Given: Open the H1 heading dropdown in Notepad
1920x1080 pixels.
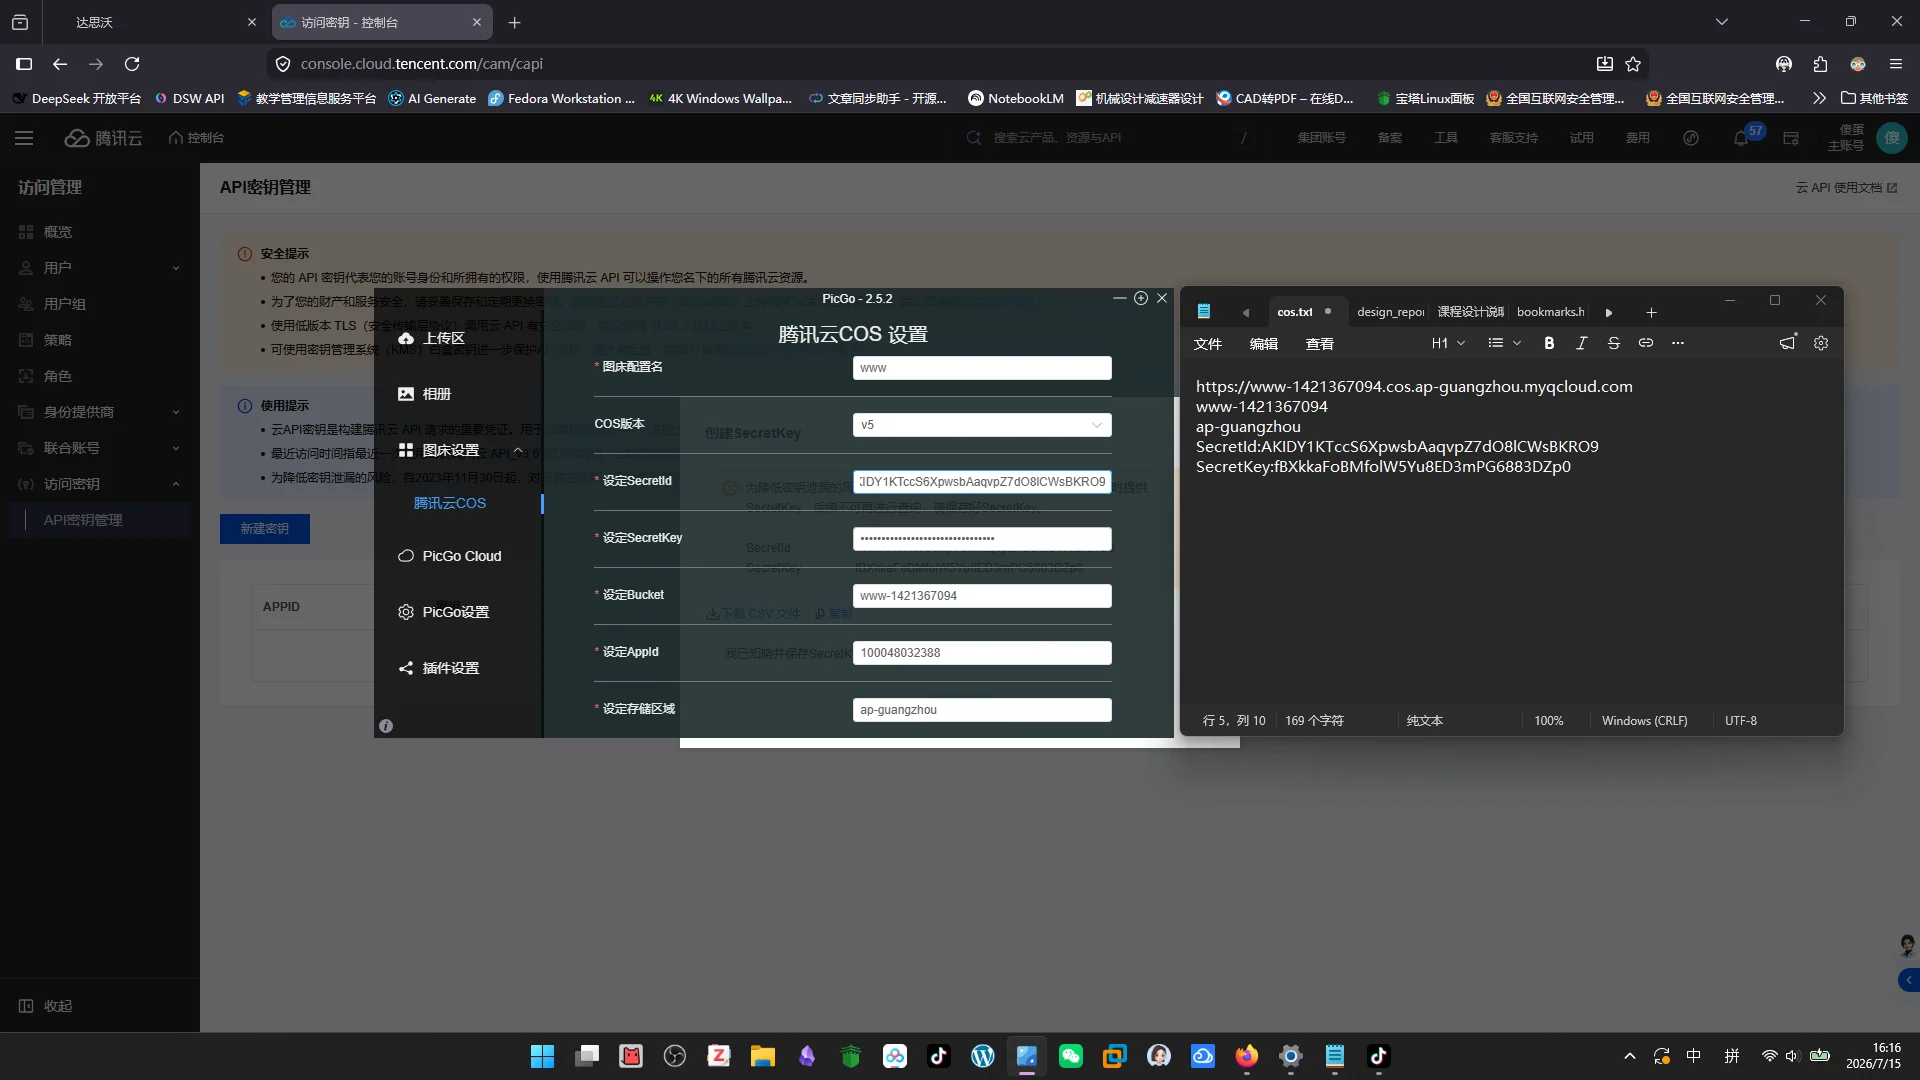Looking at the screenshot, I should (1448, 343).
